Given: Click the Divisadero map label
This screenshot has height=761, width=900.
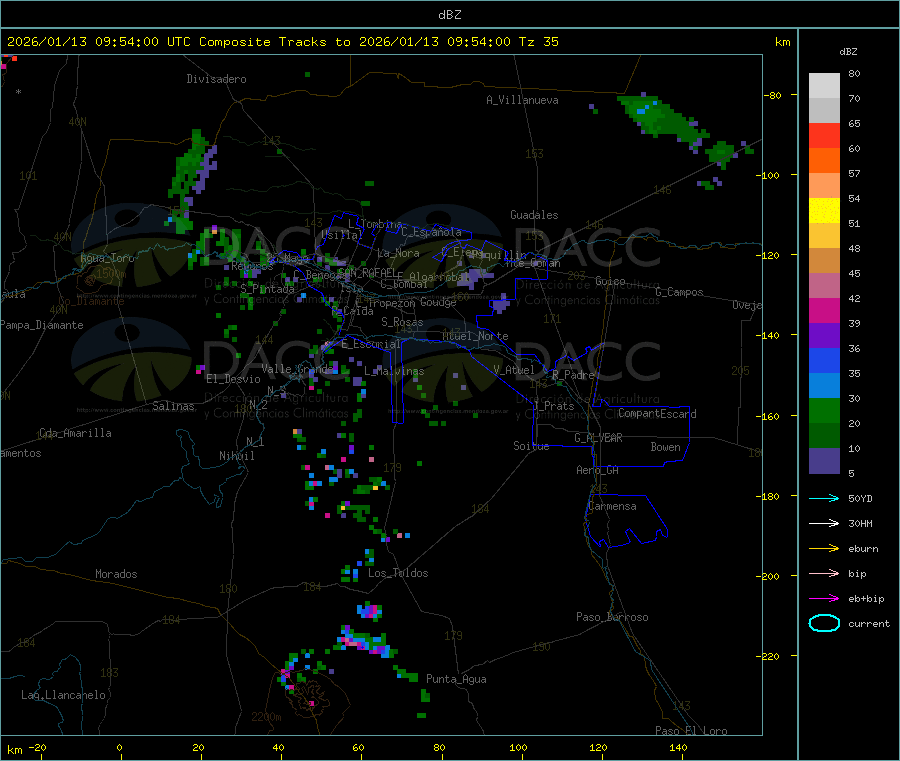Looking at the screenshot, I should click(x=216, y=79).
